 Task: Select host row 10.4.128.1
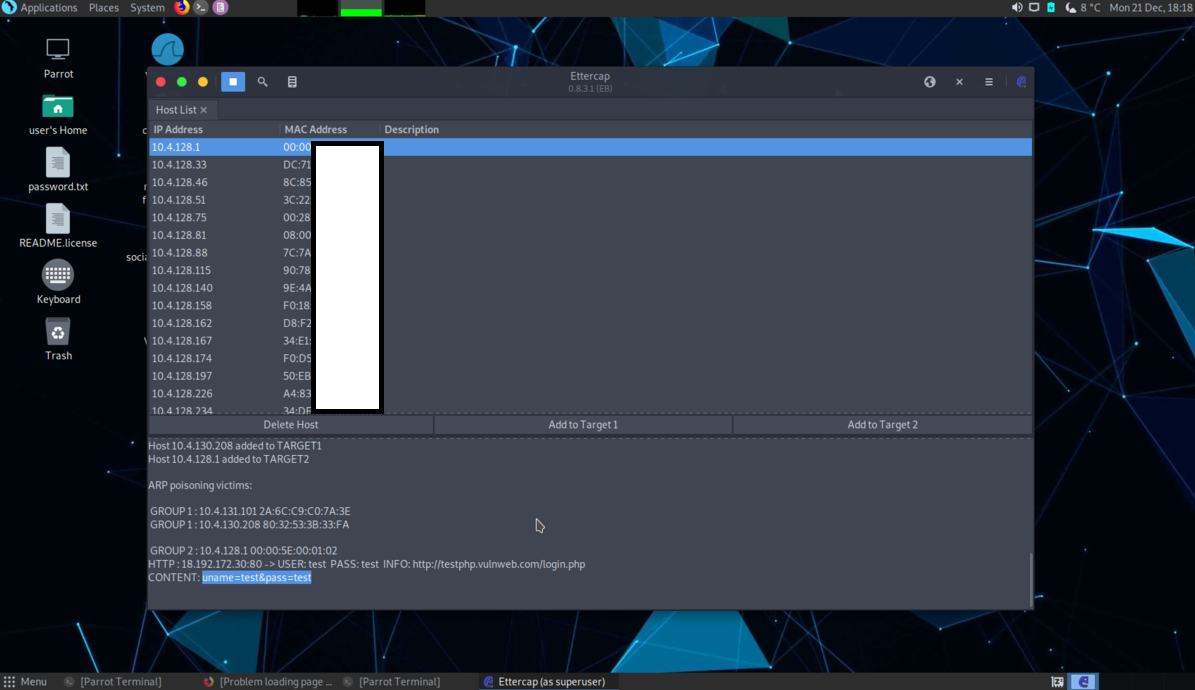pos(591,147)
